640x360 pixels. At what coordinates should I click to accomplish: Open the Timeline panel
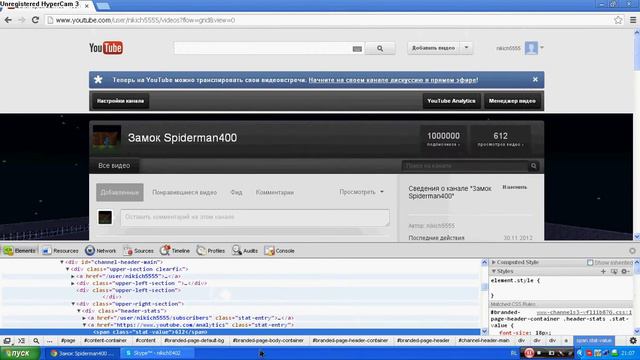(175, 251)
